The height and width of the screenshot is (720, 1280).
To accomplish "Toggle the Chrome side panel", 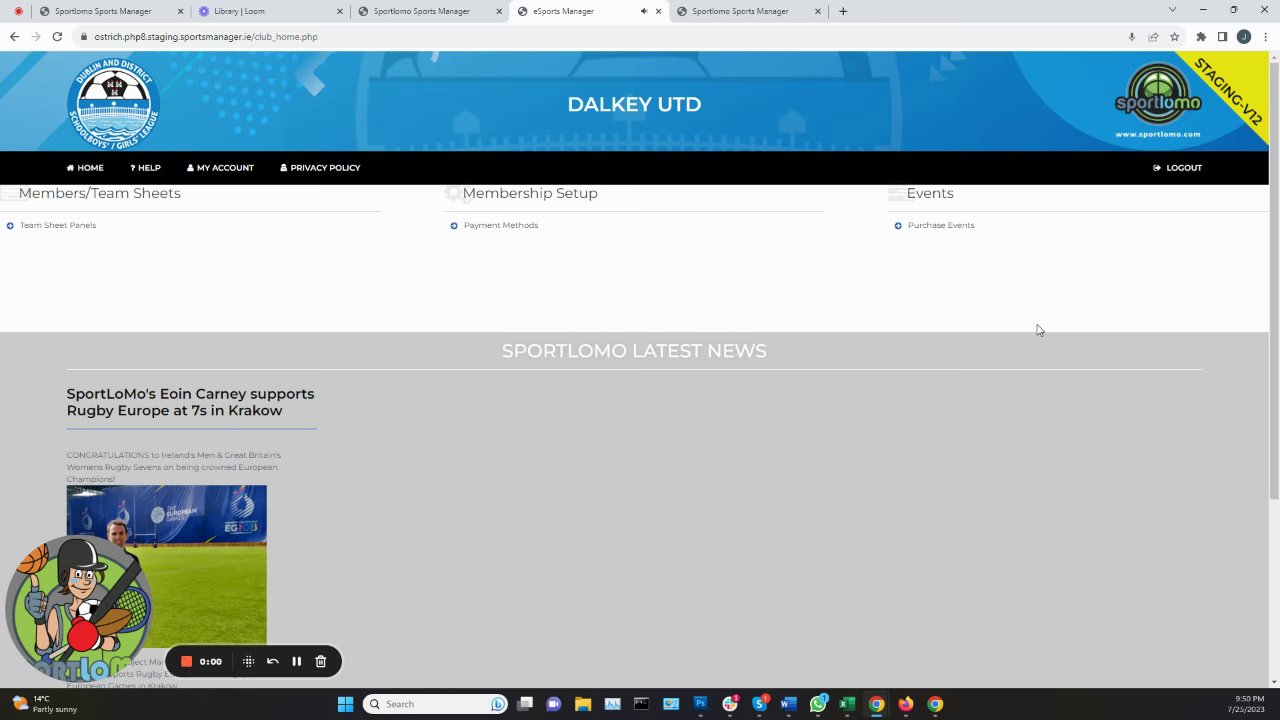I will 1222,37.
